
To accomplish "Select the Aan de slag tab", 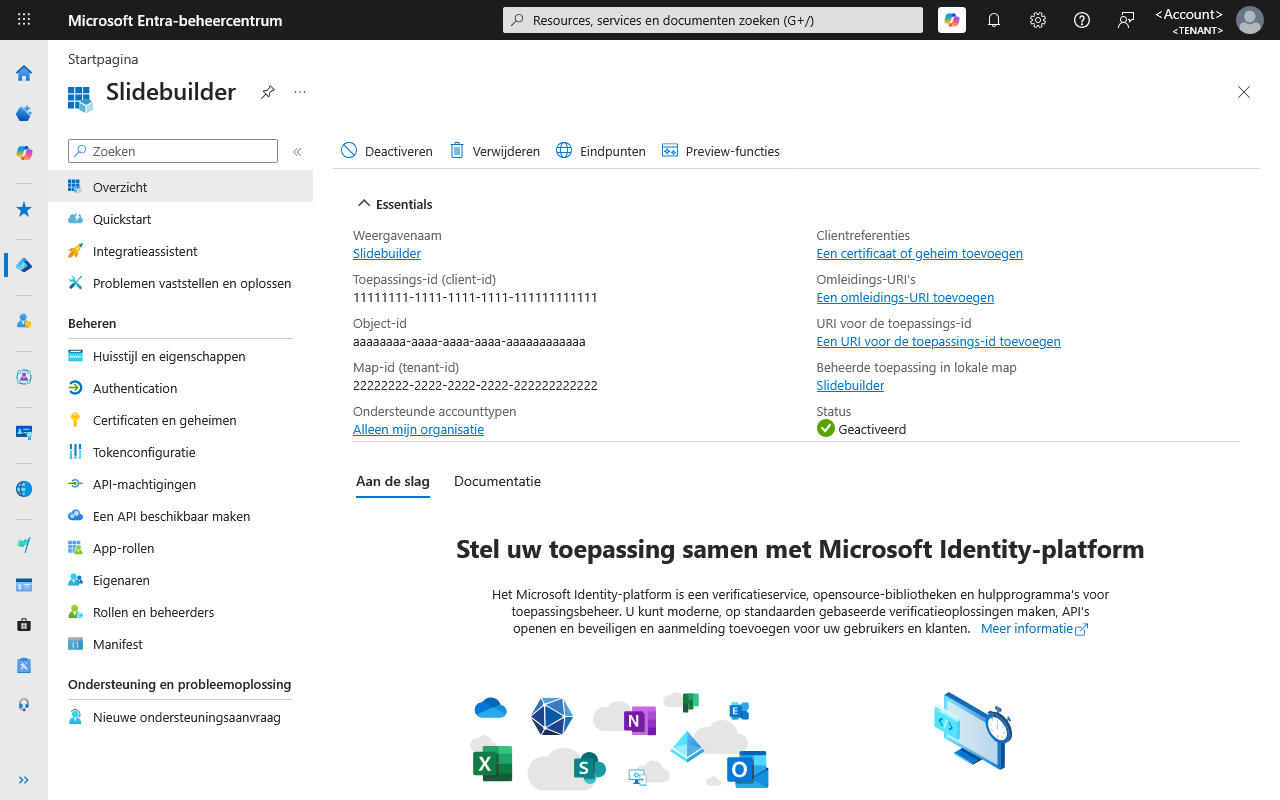I will 393,481.
